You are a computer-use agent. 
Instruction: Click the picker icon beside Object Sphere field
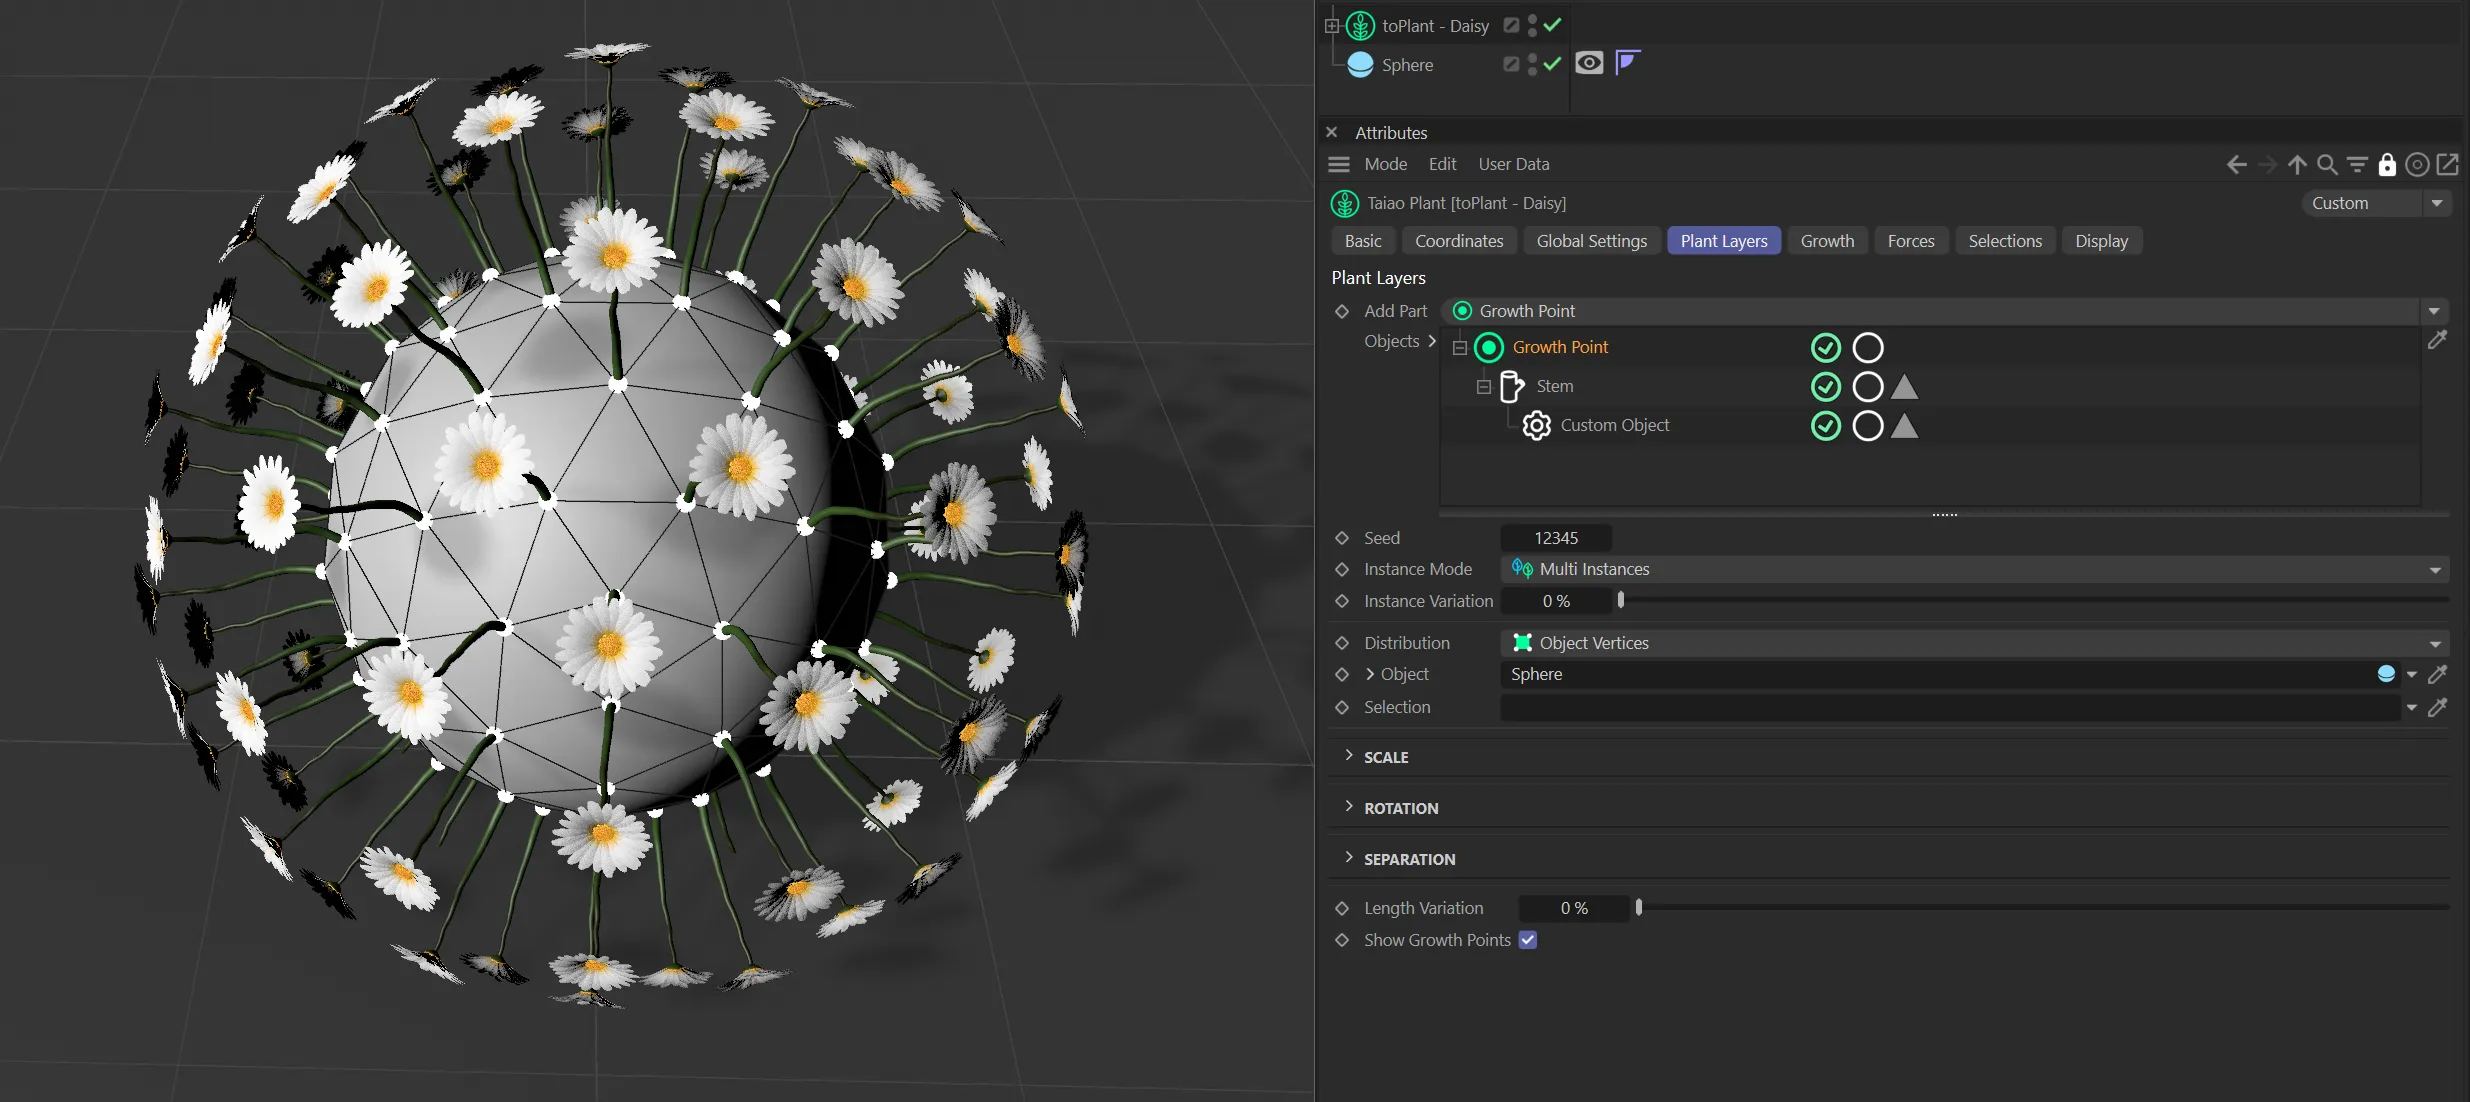[2438, 674]
